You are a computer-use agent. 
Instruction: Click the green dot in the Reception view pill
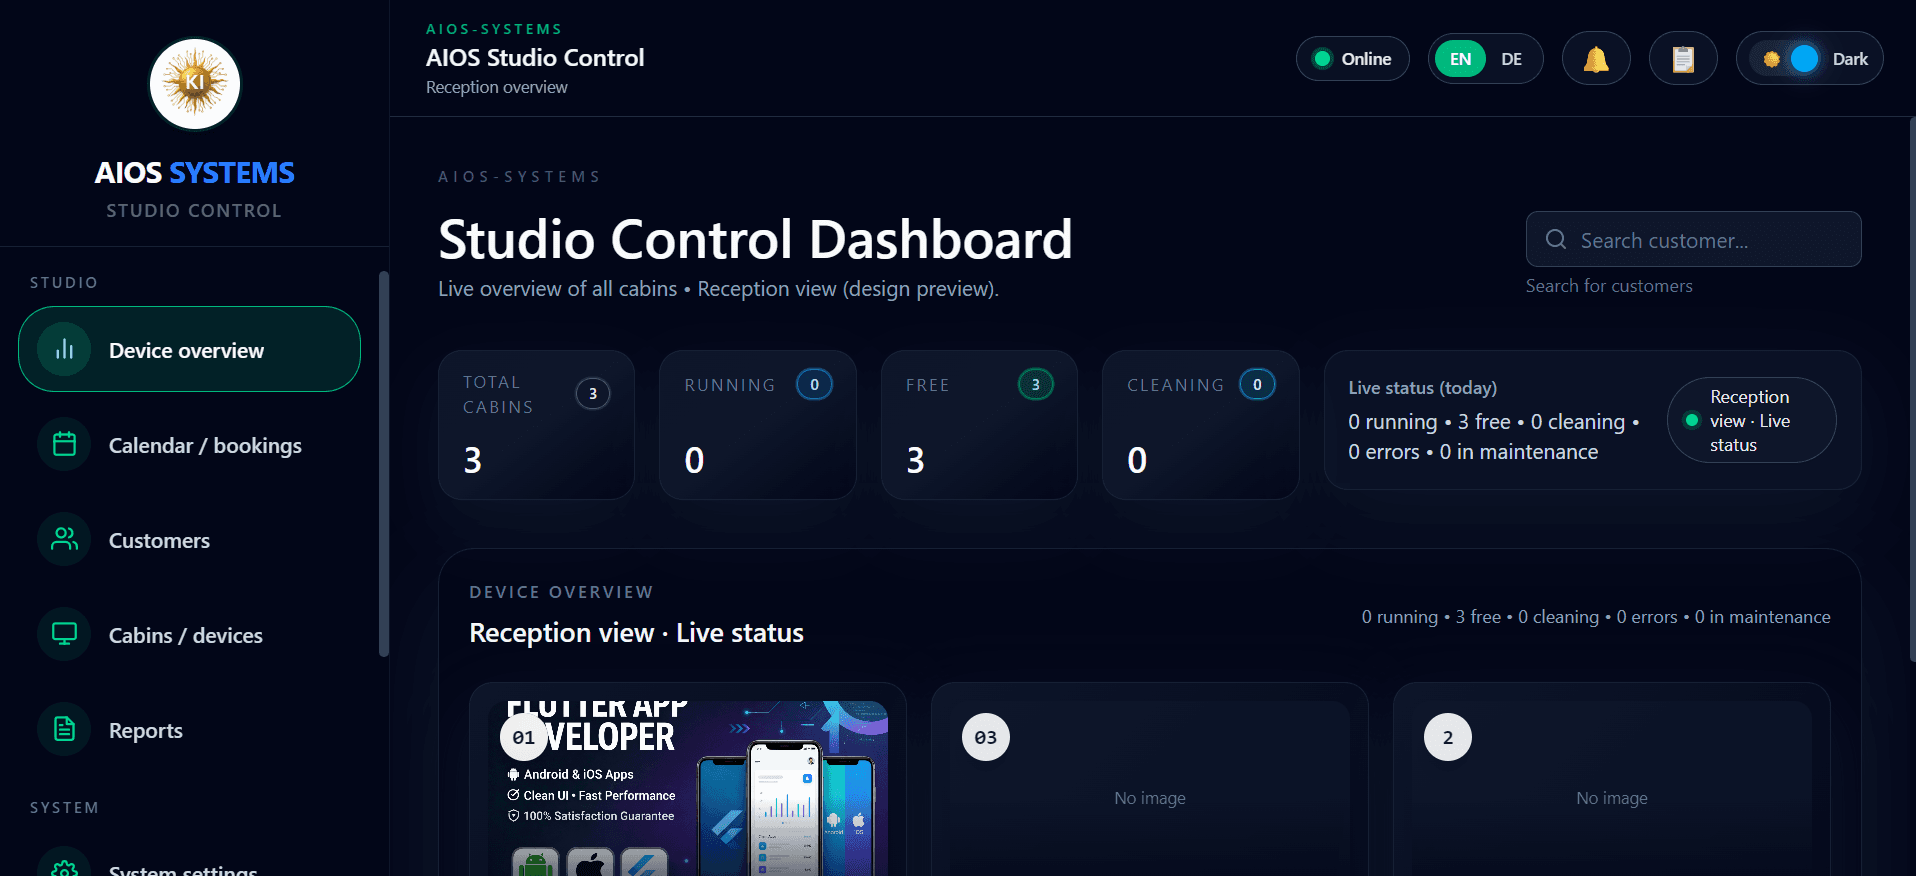(1692, 420)
